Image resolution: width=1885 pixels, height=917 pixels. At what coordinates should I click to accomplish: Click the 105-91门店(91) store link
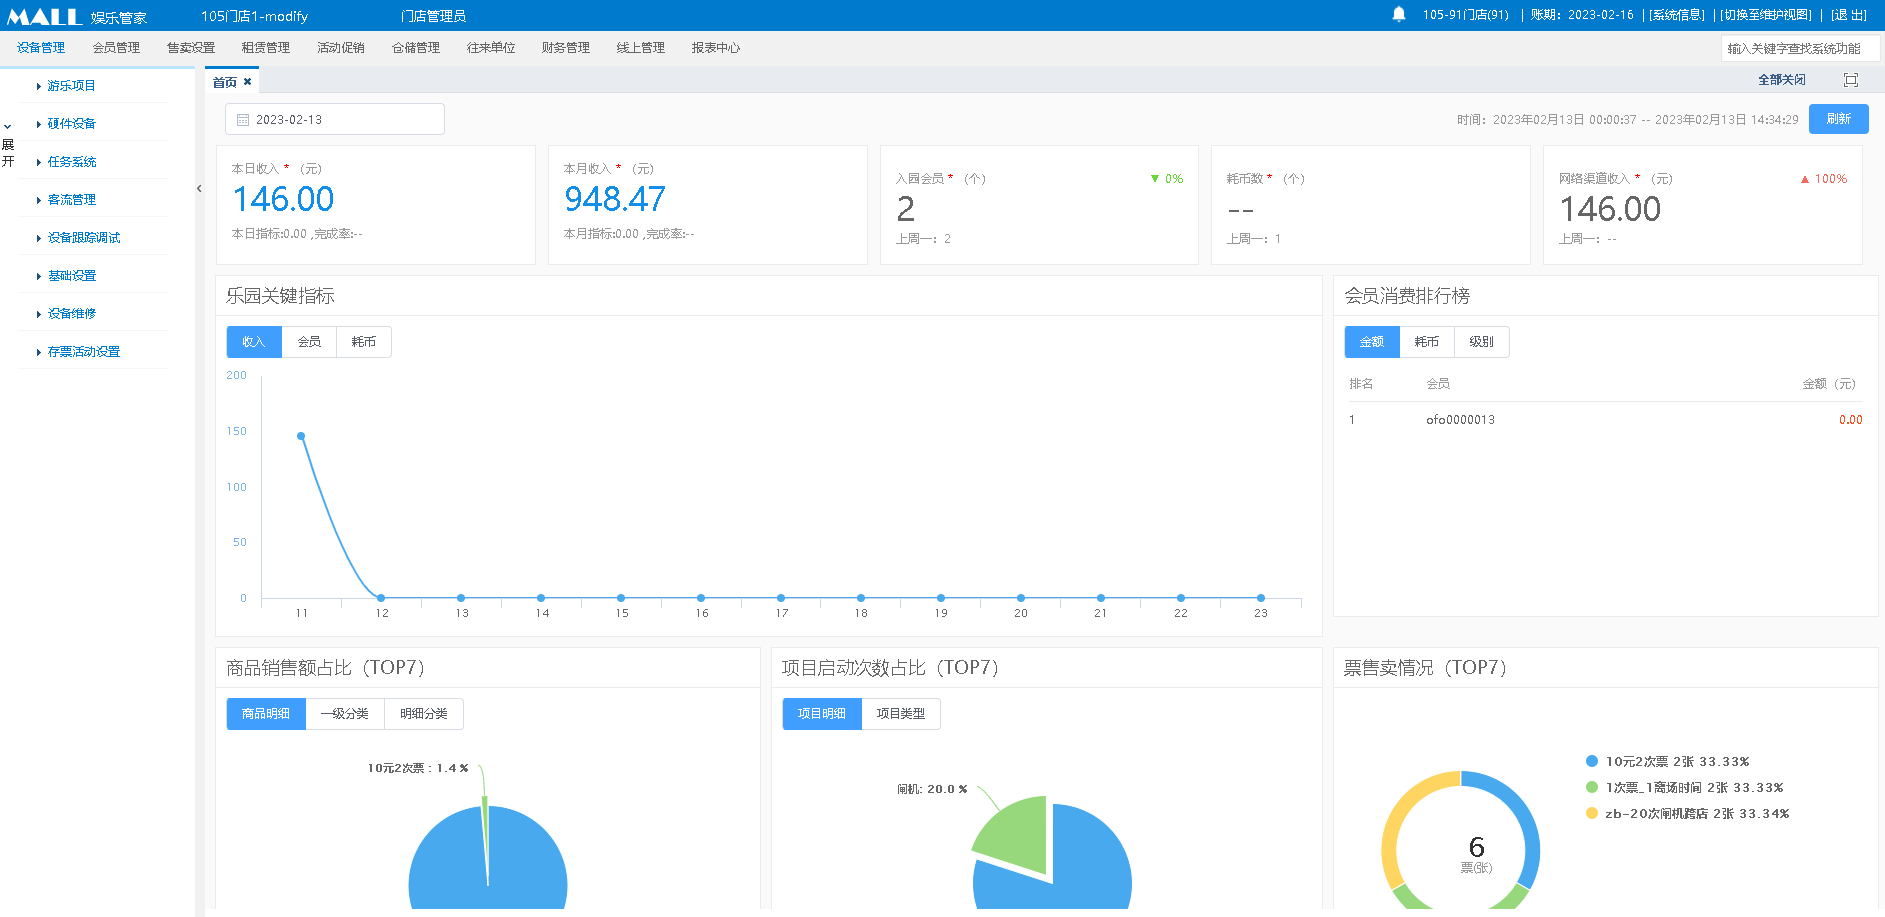click(x=1466, y=15)
